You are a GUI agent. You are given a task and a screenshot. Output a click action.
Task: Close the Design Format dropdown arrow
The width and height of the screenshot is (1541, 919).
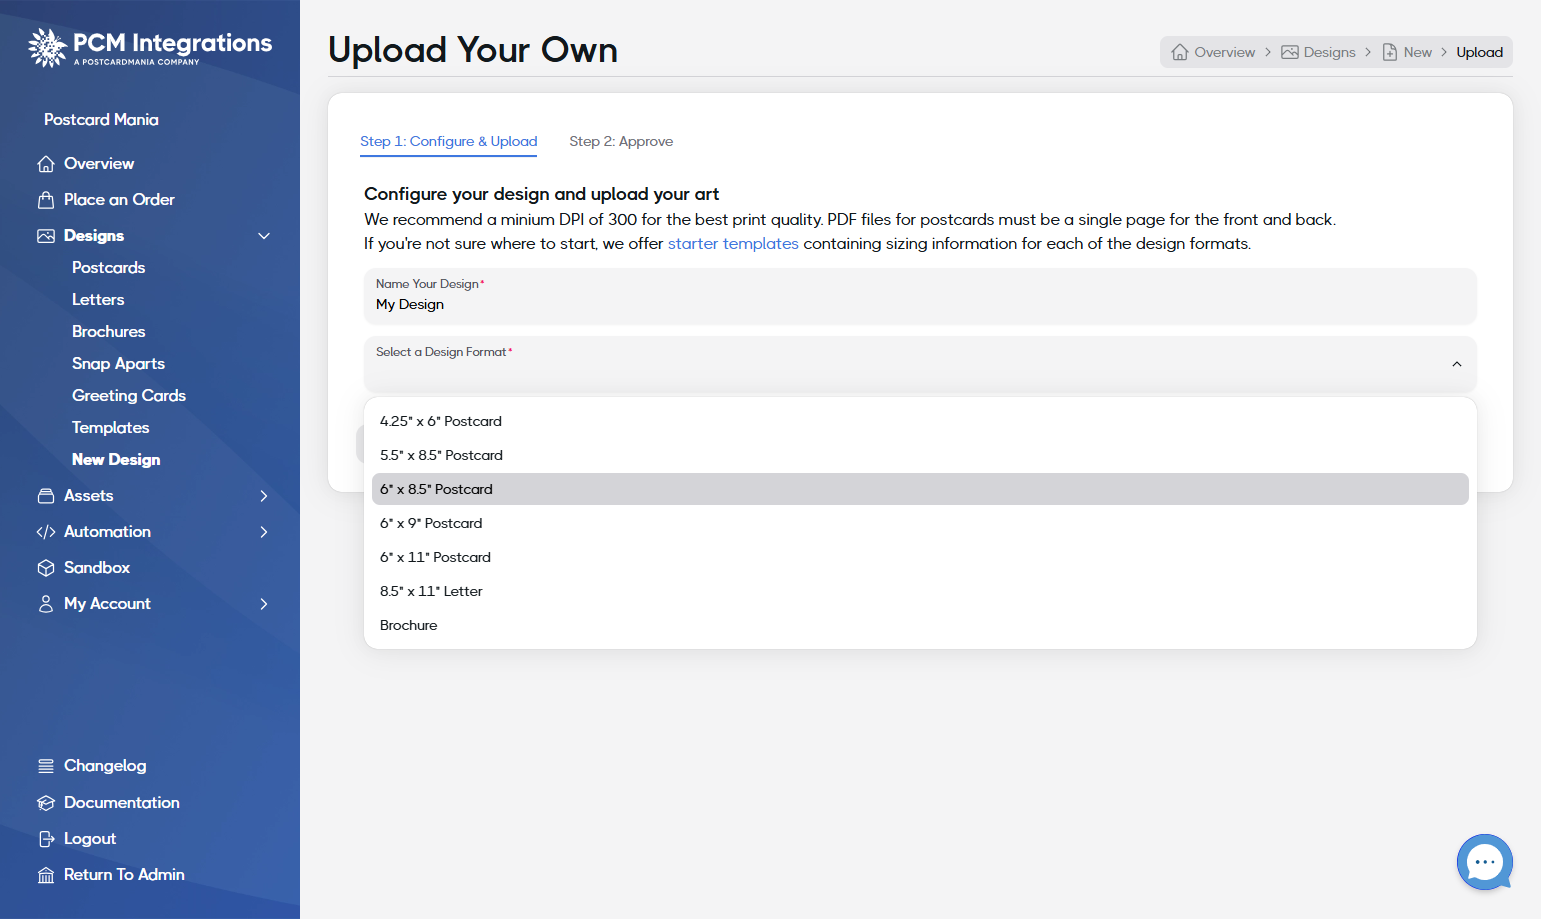(x=1457, y=364)
